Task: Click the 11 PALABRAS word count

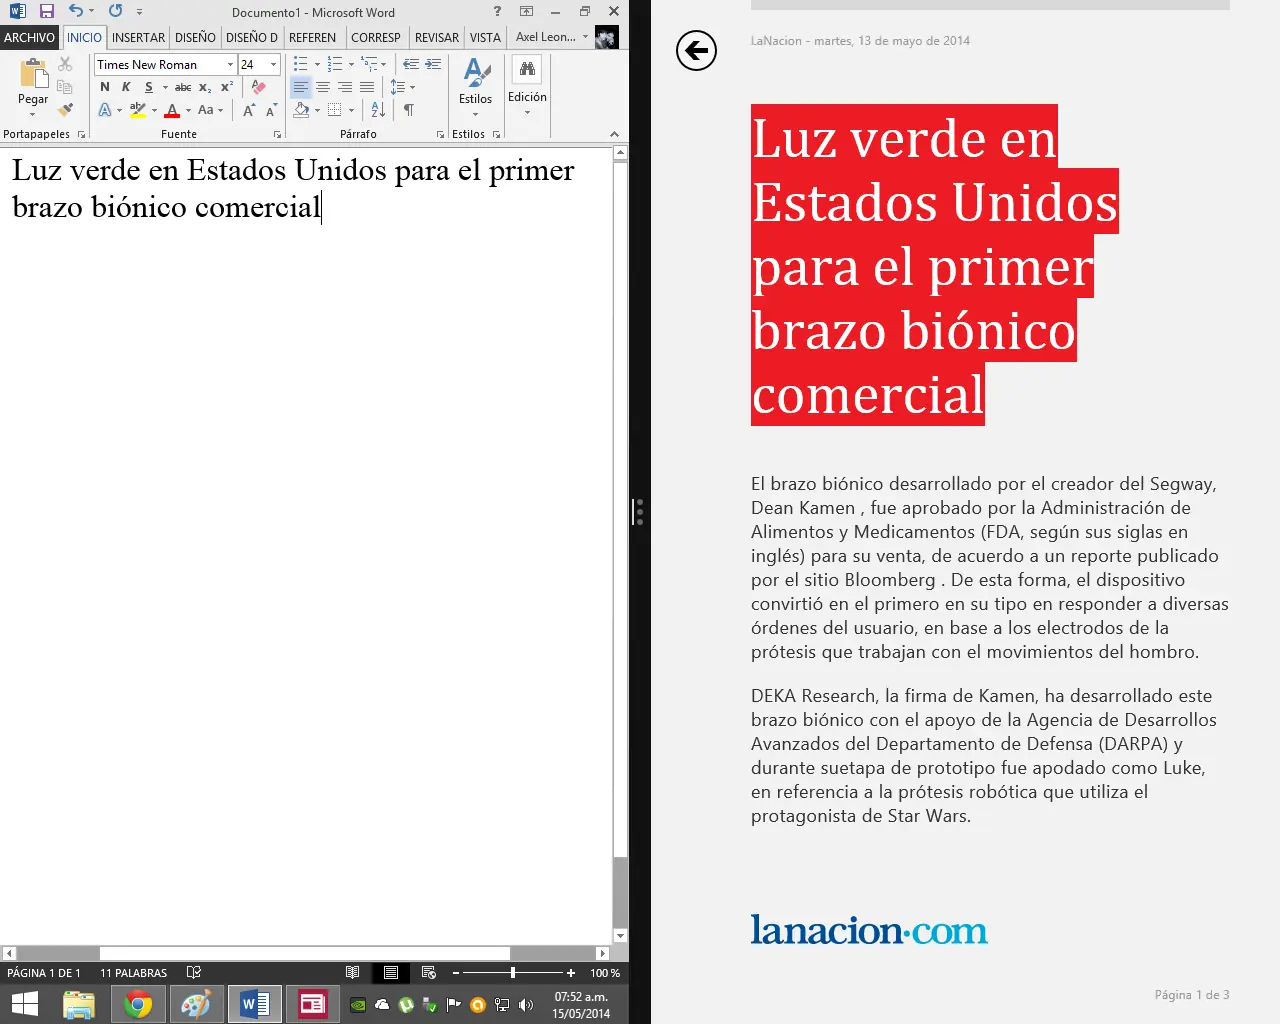Action: (x=134, y=972)
